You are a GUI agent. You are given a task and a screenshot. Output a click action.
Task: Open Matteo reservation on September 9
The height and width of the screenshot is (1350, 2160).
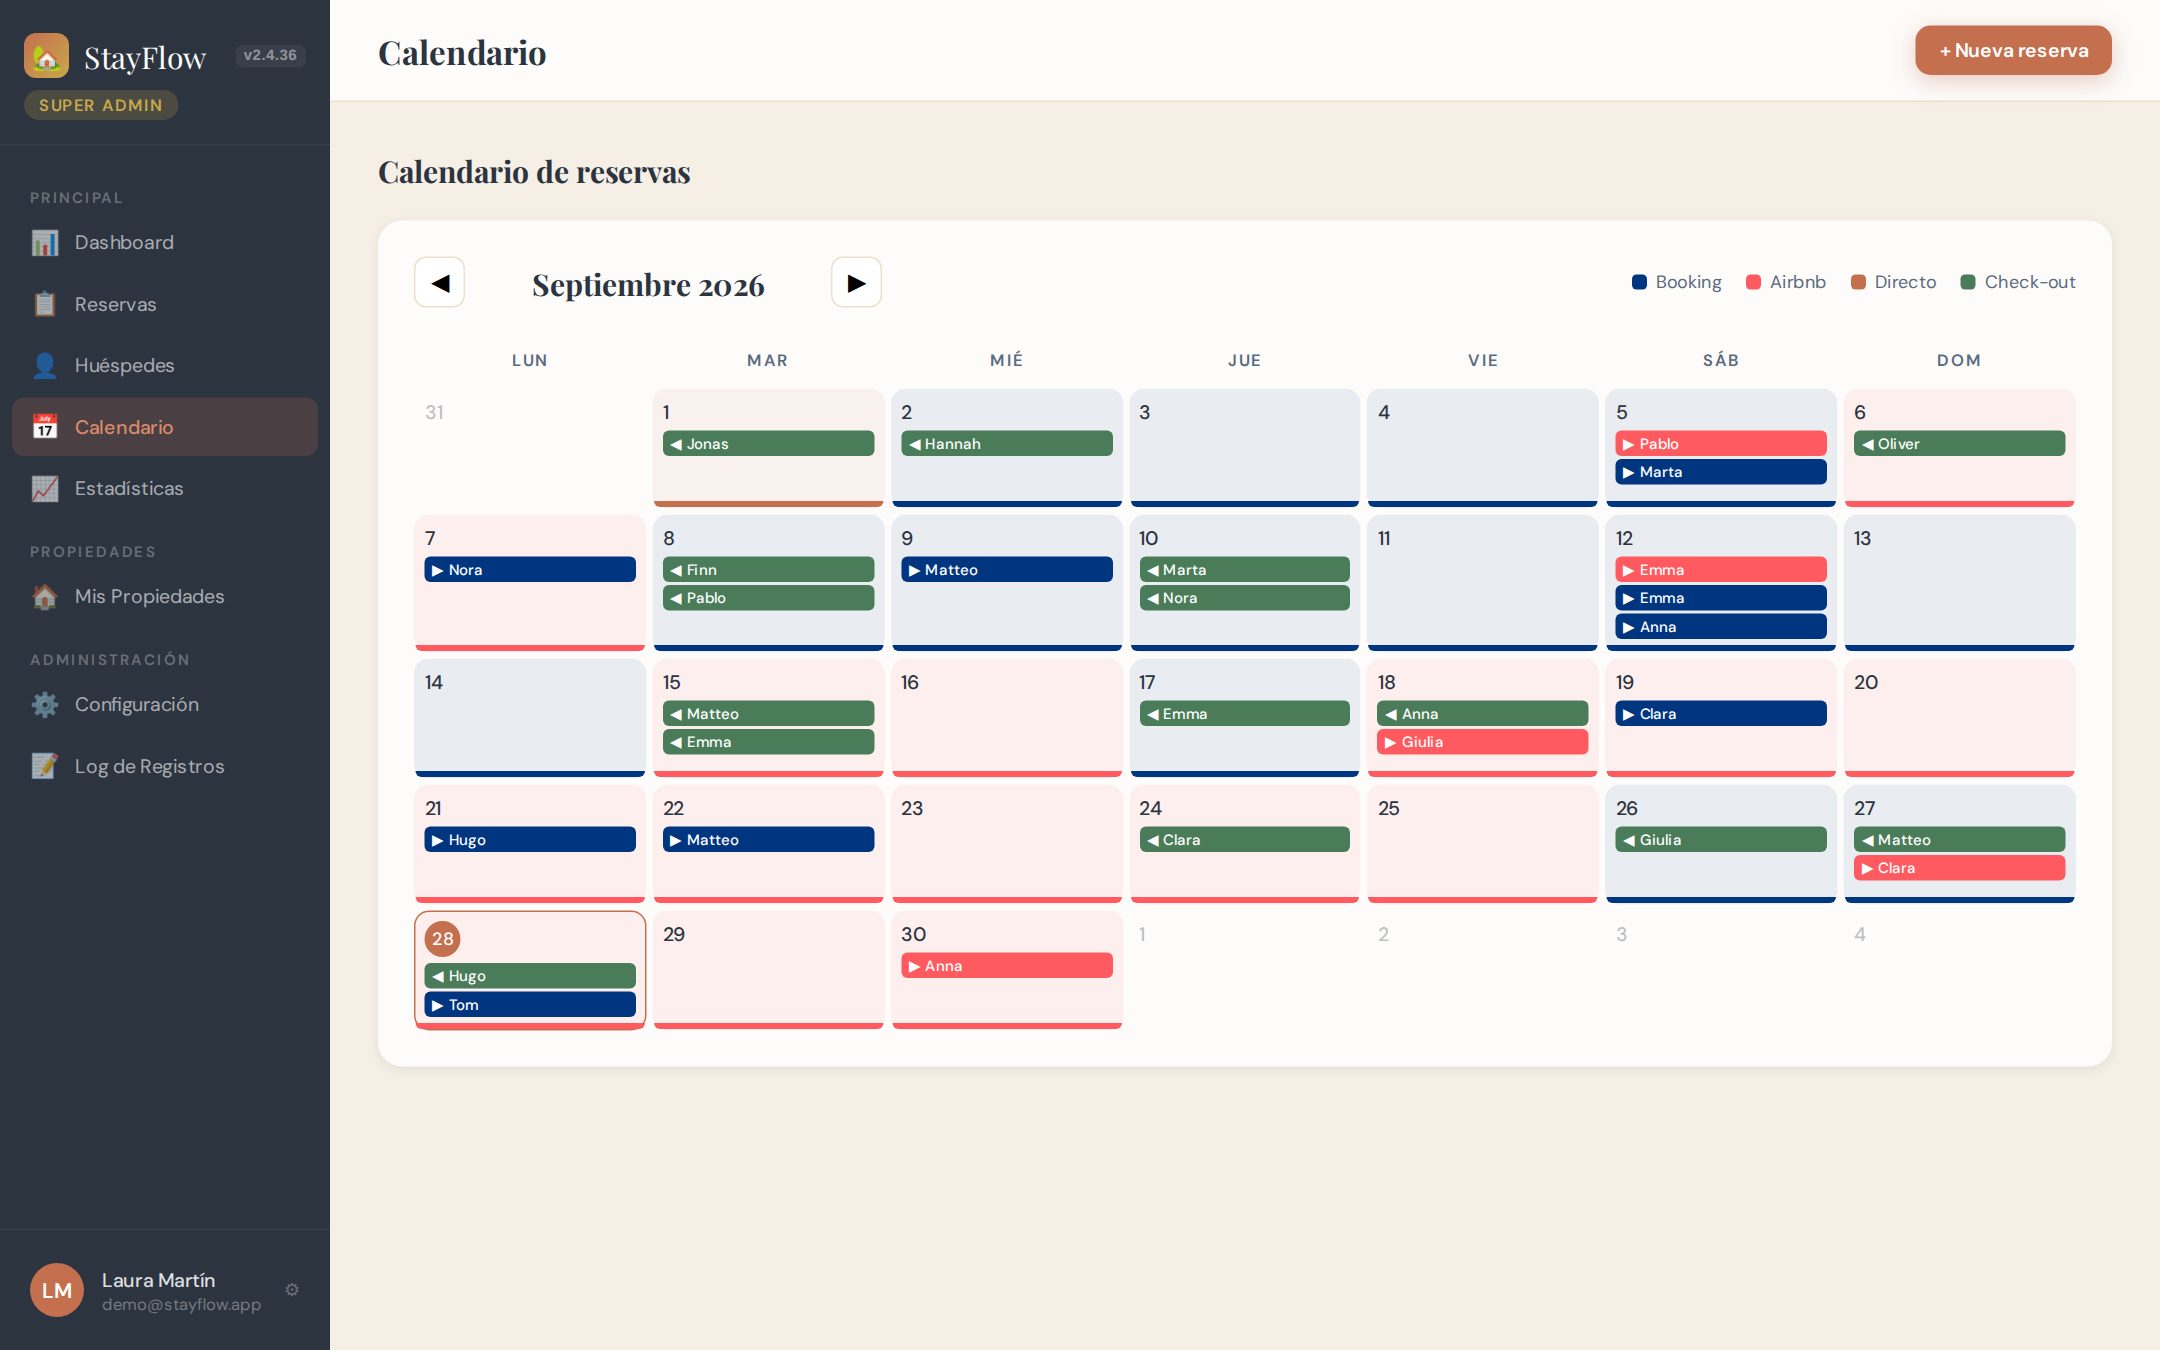[x=1007, y=570]
